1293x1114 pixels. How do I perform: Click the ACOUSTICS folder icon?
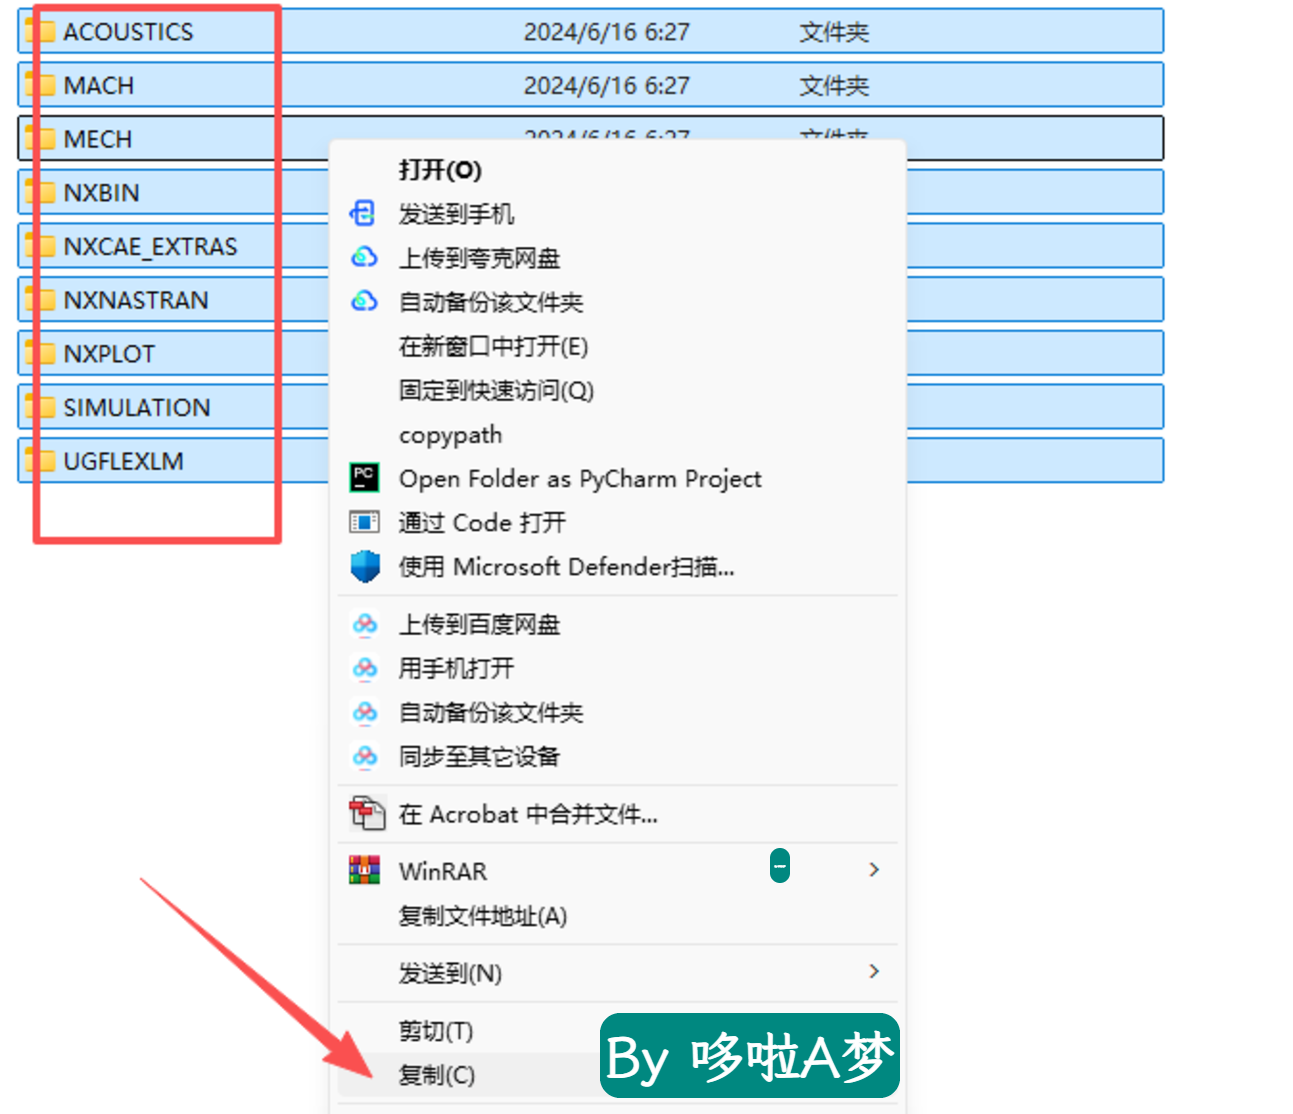click(x=41, y=31)
